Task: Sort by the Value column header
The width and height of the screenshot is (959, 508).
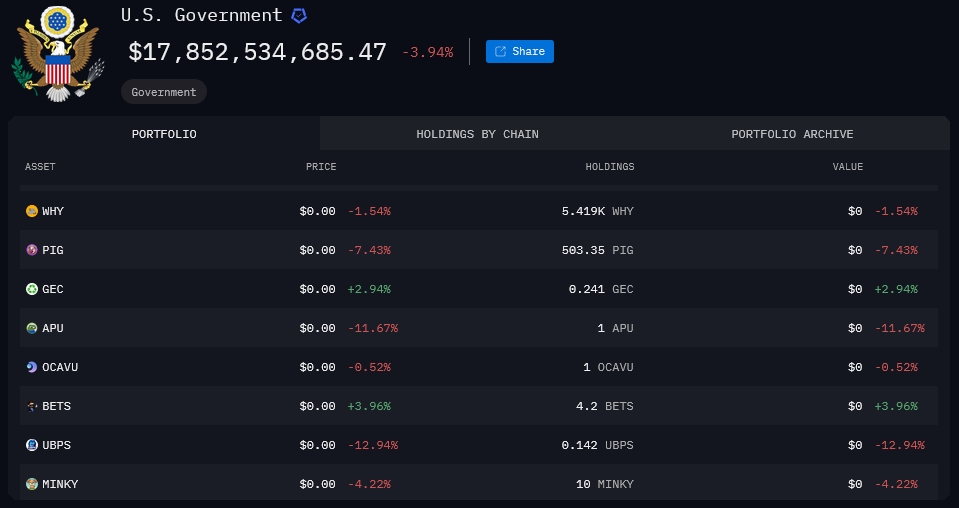Action: tap(847, 167)
